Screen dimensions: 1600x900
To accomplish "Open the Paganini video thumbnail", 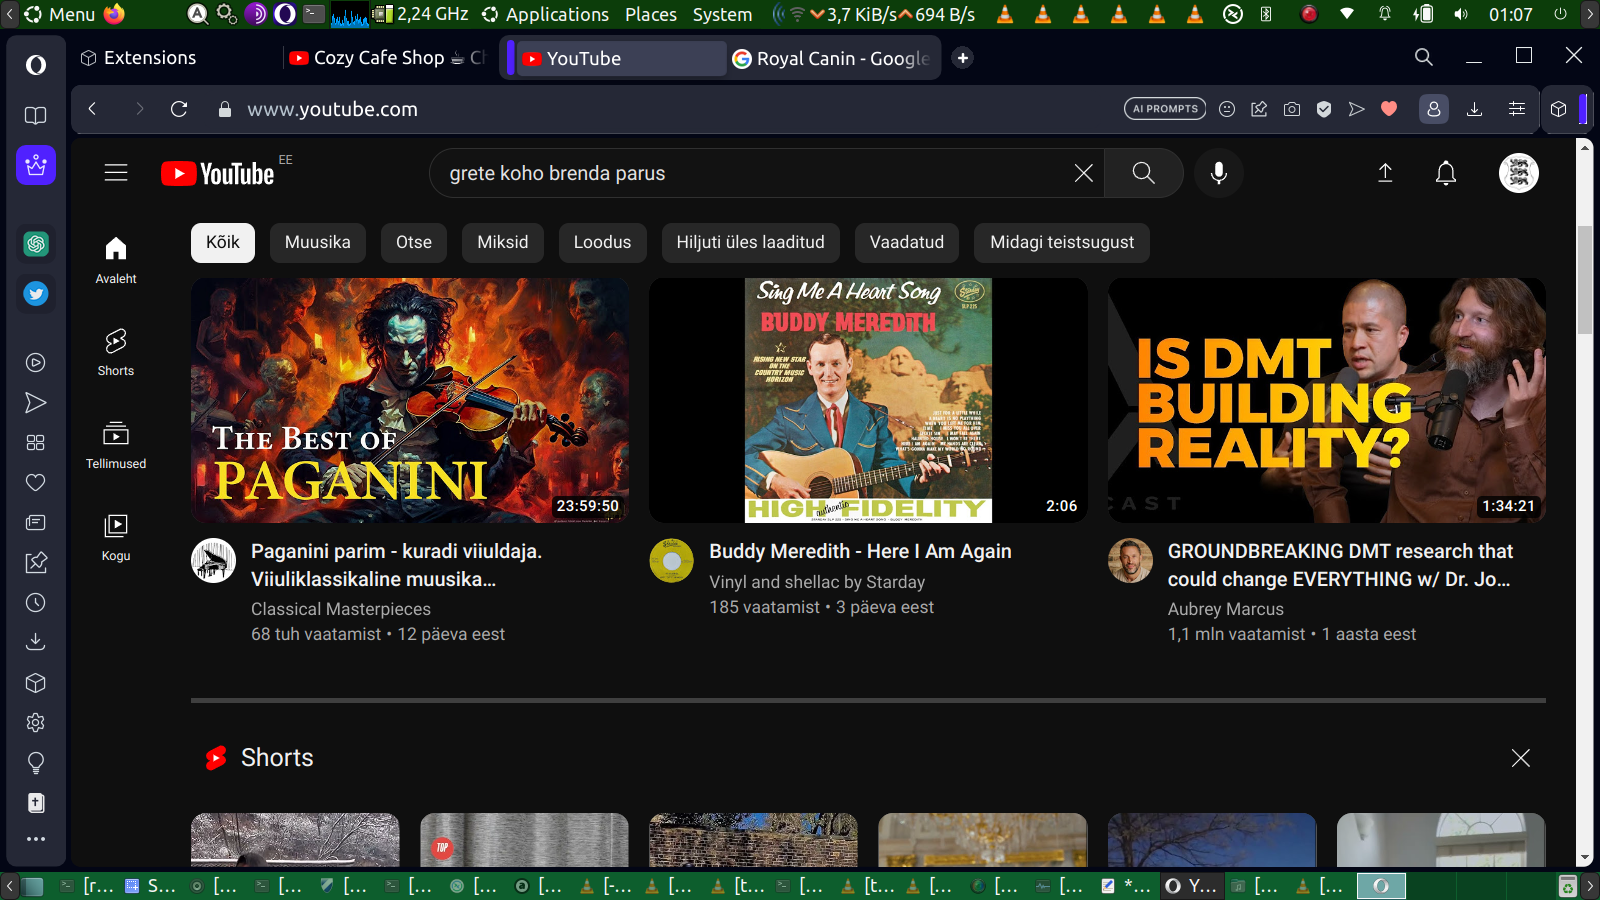I will click(x=410, y=400).
